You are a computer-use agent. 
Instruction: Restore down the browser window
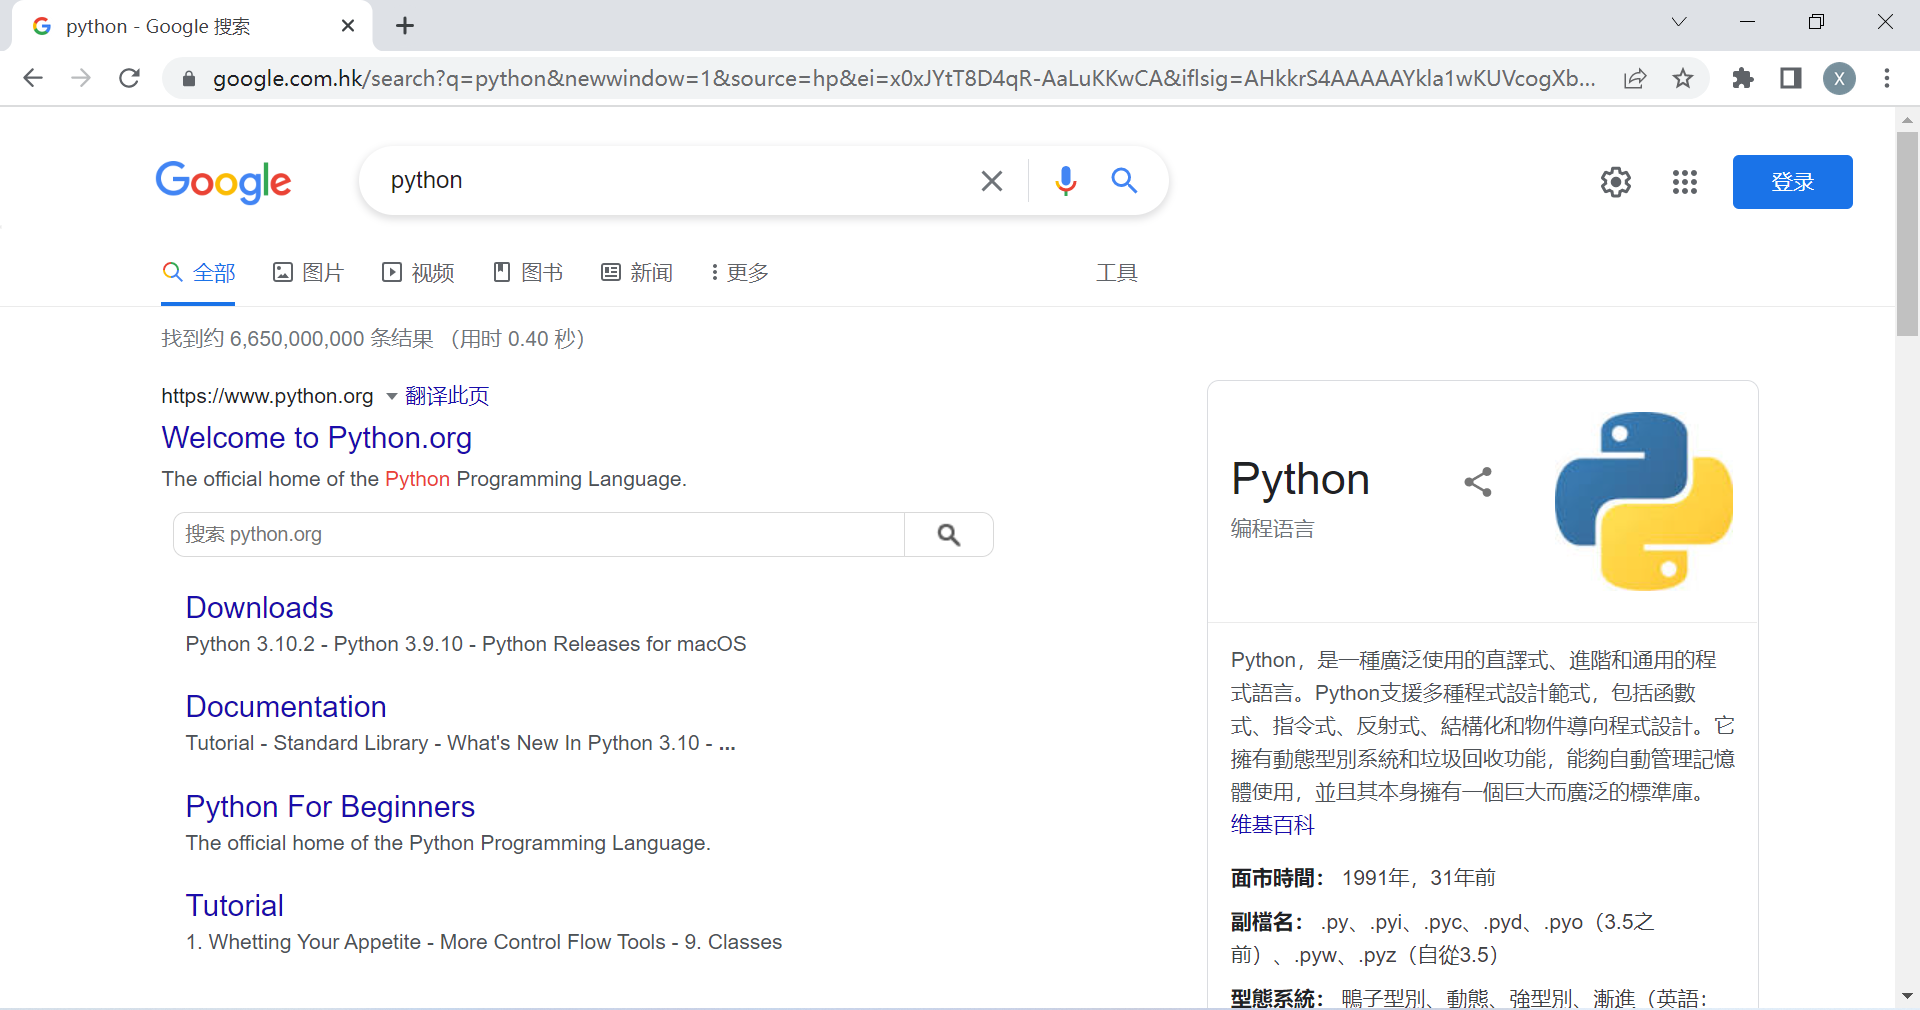tap(1816, 22)
